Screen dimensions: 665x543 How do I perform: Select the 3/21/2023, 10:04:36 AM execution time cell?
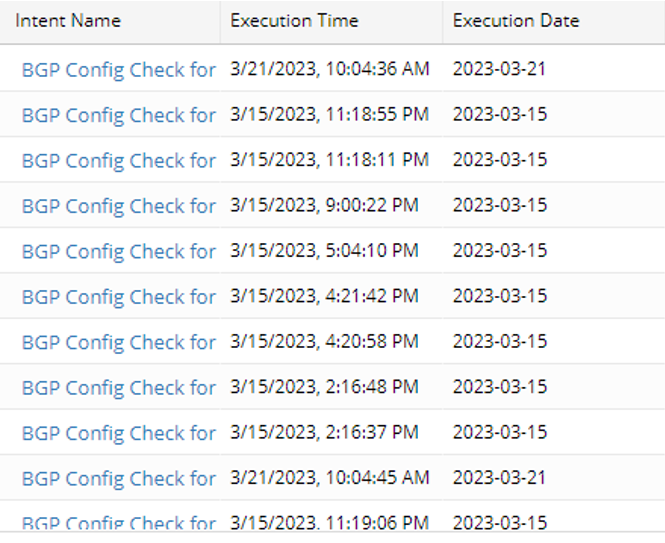point(329,69)
